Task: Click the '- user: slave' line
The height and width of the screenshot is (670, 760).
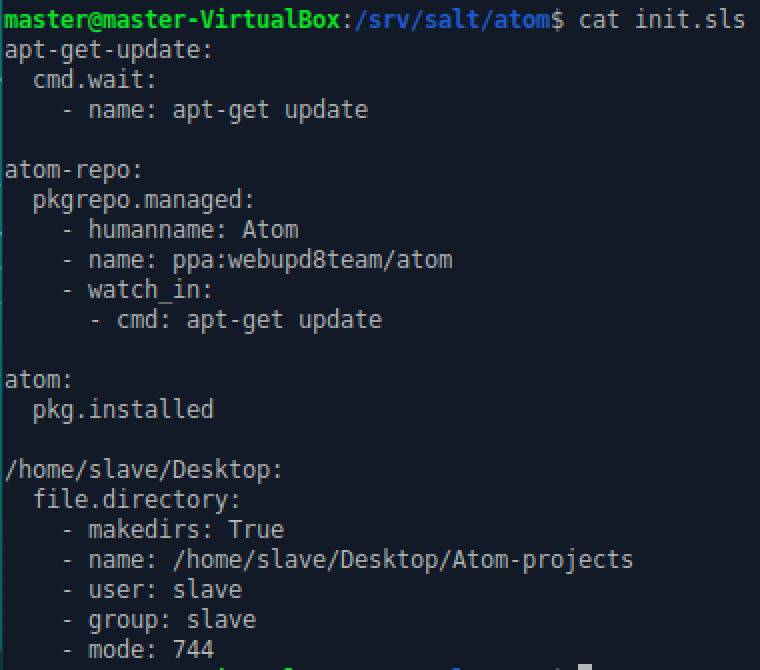Action: [151, 589]
